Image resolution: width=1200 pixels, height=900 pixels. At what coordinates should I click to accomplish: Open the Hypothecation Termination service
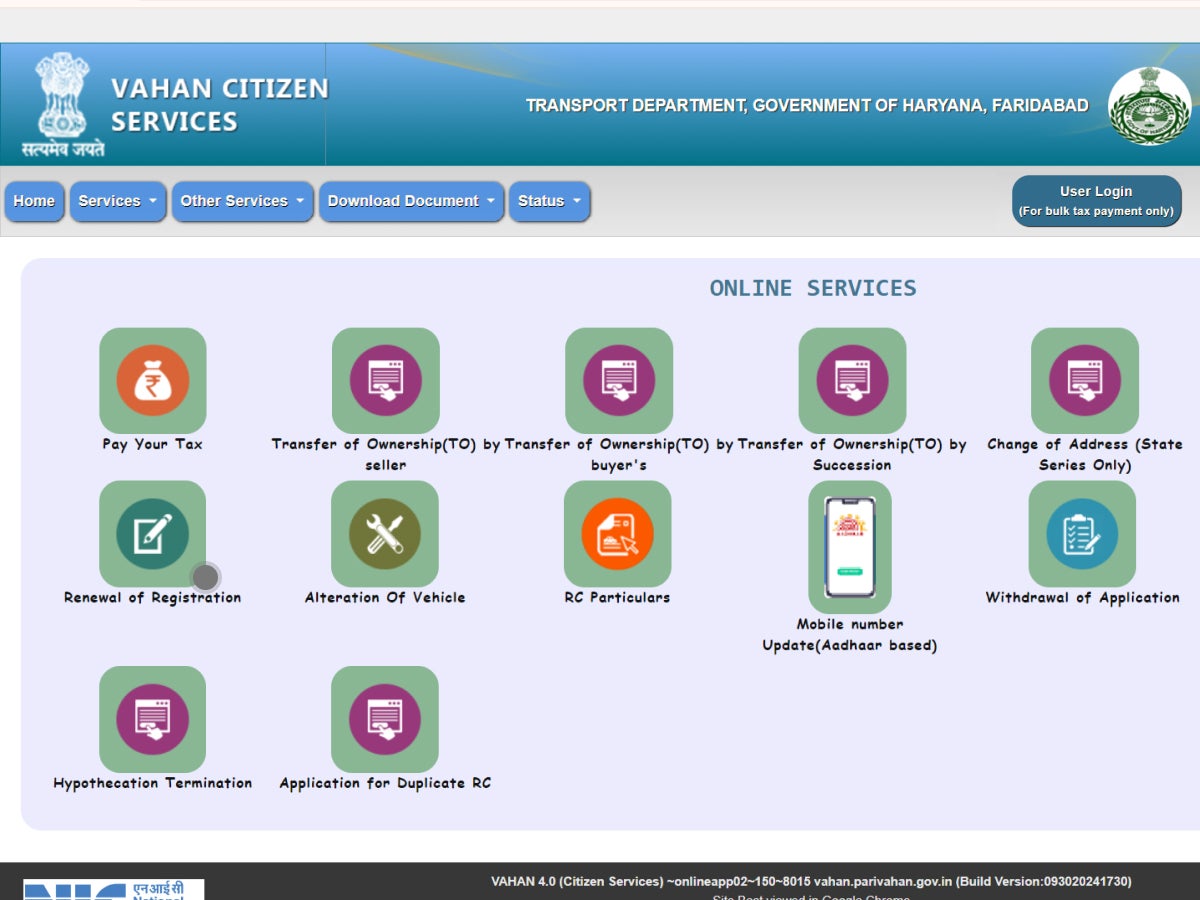coord(152,719)
